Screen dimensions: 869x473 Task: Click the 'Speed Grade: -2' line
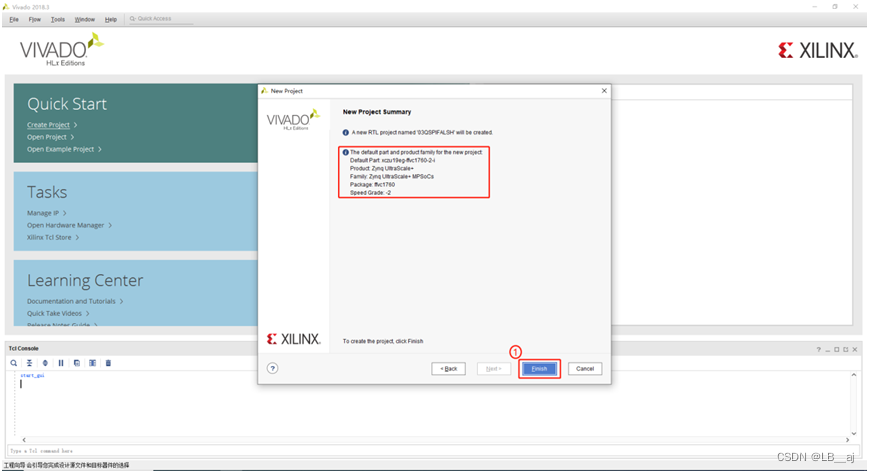click(x=370, y=193)
